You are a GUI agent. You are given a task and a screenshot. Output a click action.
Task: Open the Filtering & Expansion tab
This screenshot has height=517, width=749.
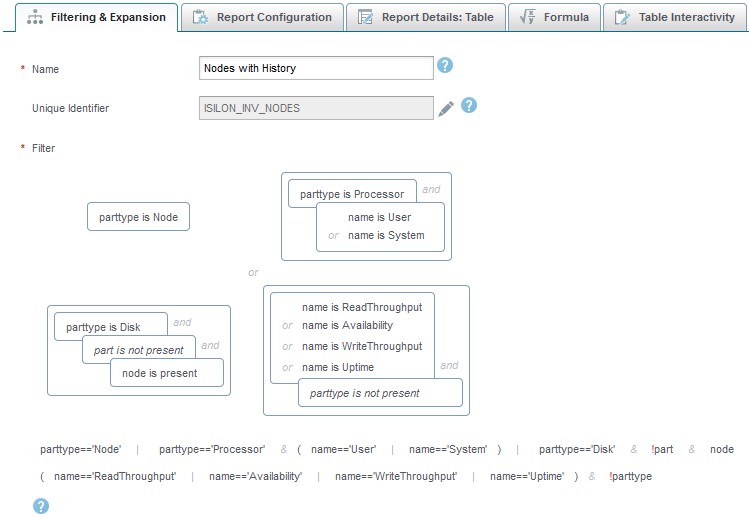[x=96, y=17]
